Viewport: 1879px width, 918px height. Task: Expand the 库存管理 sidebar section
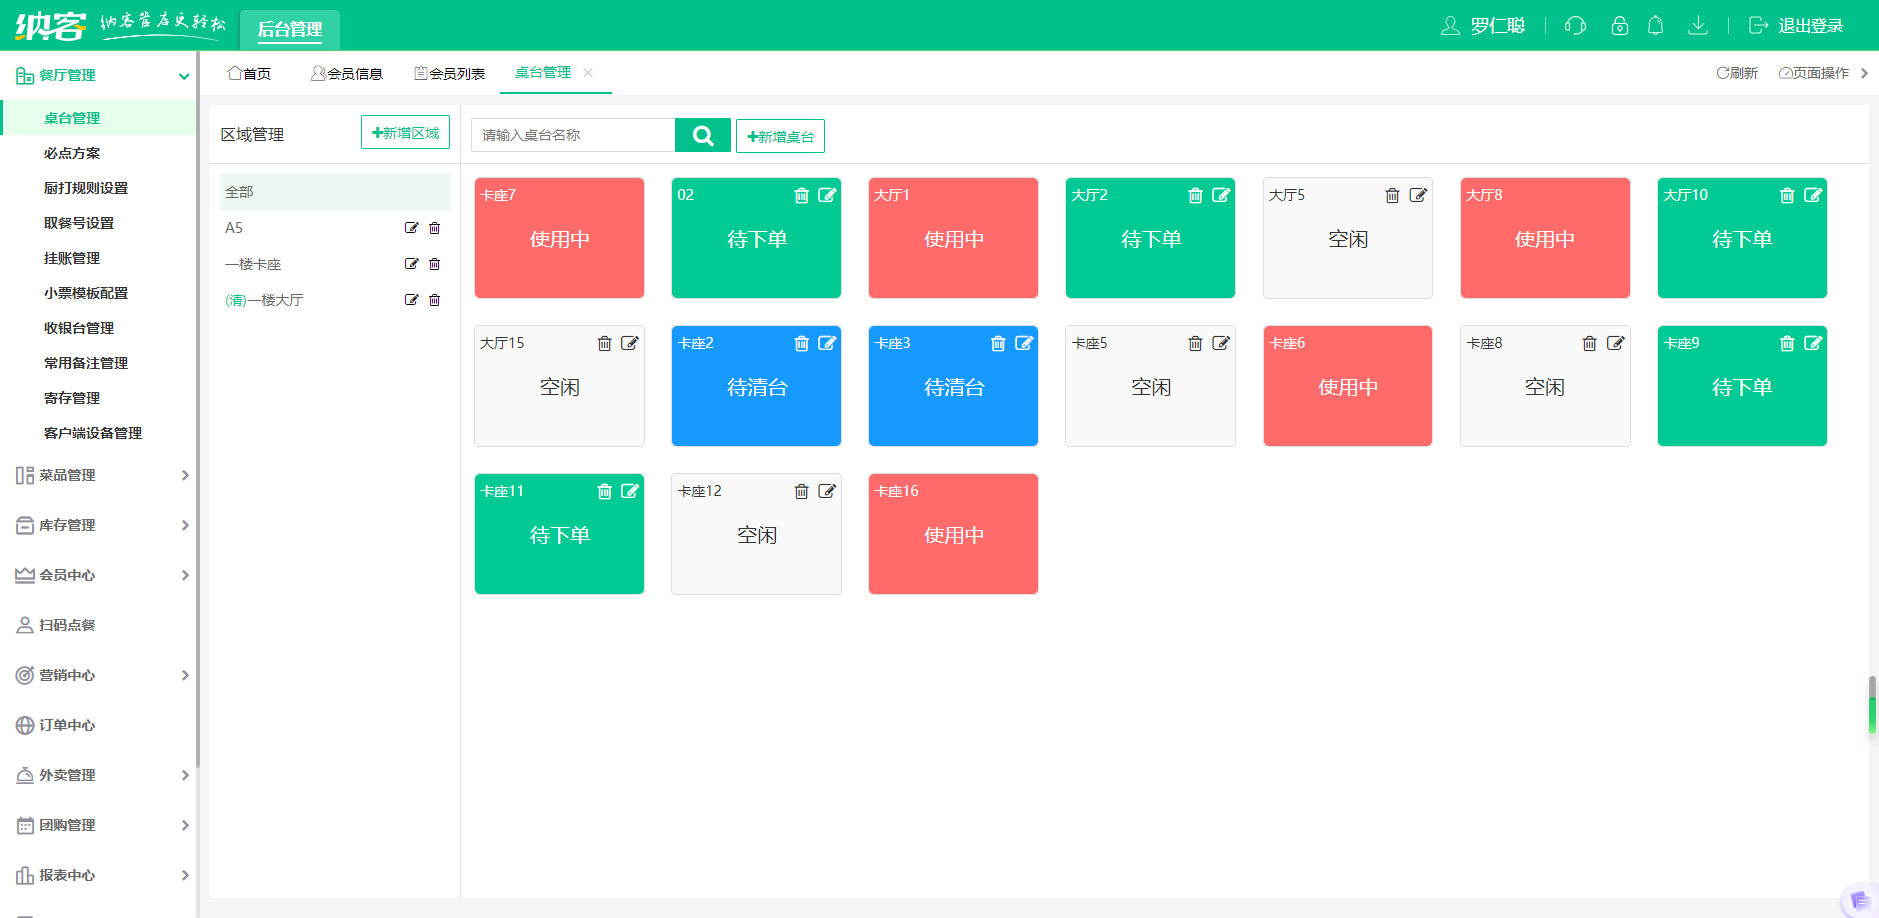(x=98, y=525)
